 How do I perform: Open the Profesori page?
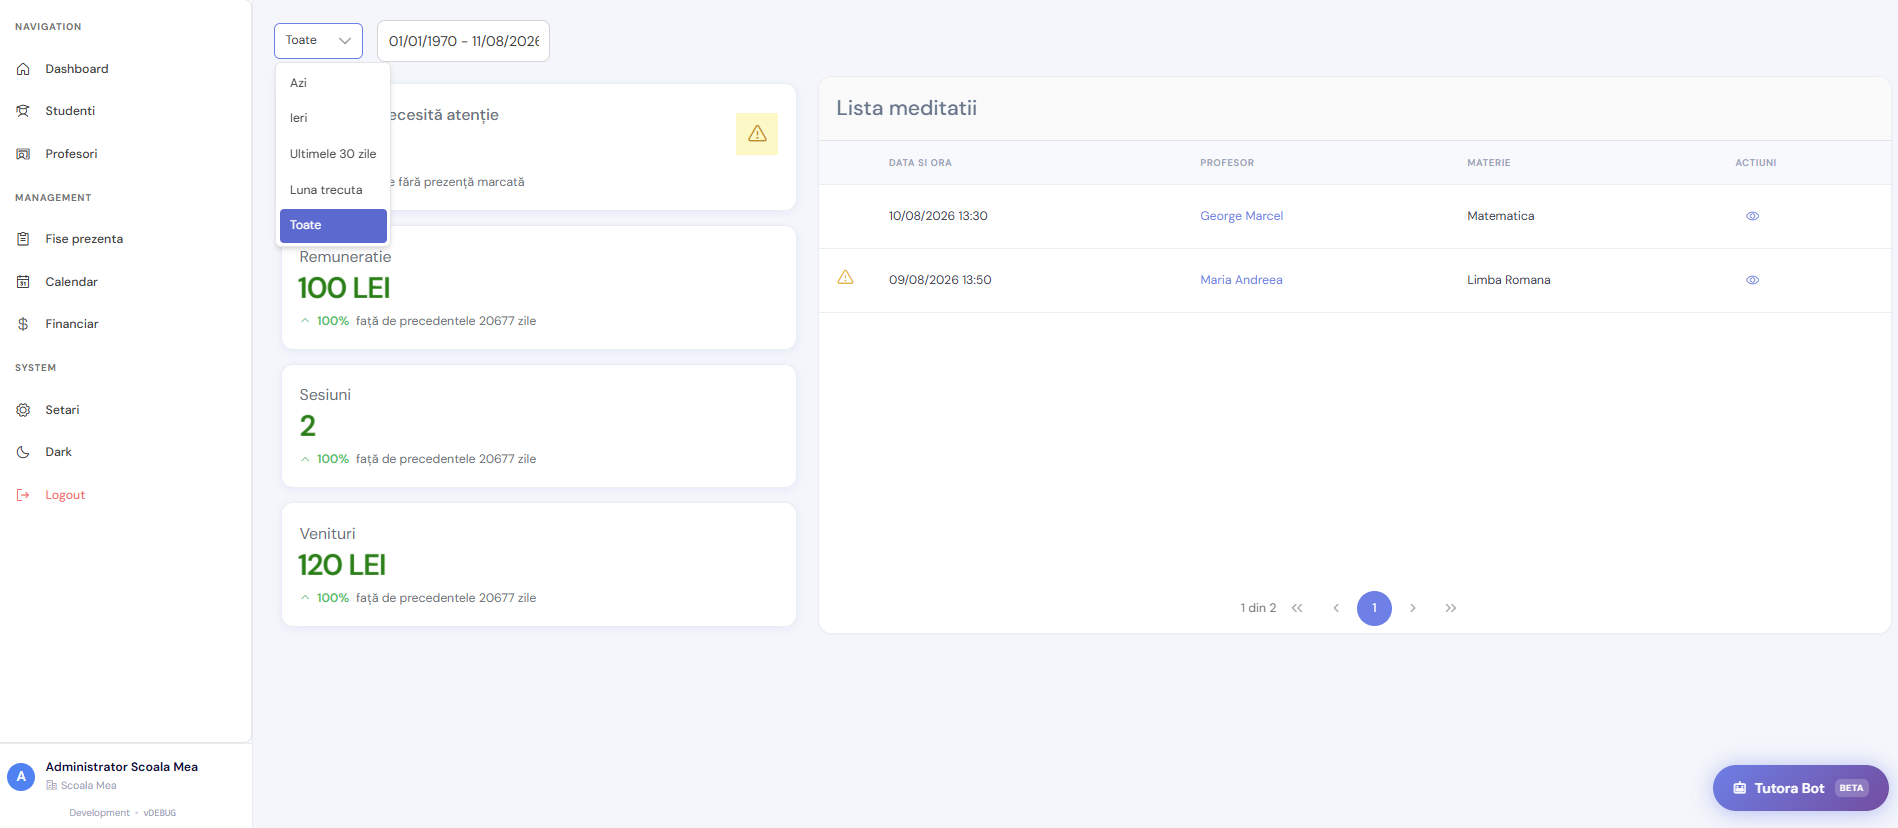coord(71,154)
